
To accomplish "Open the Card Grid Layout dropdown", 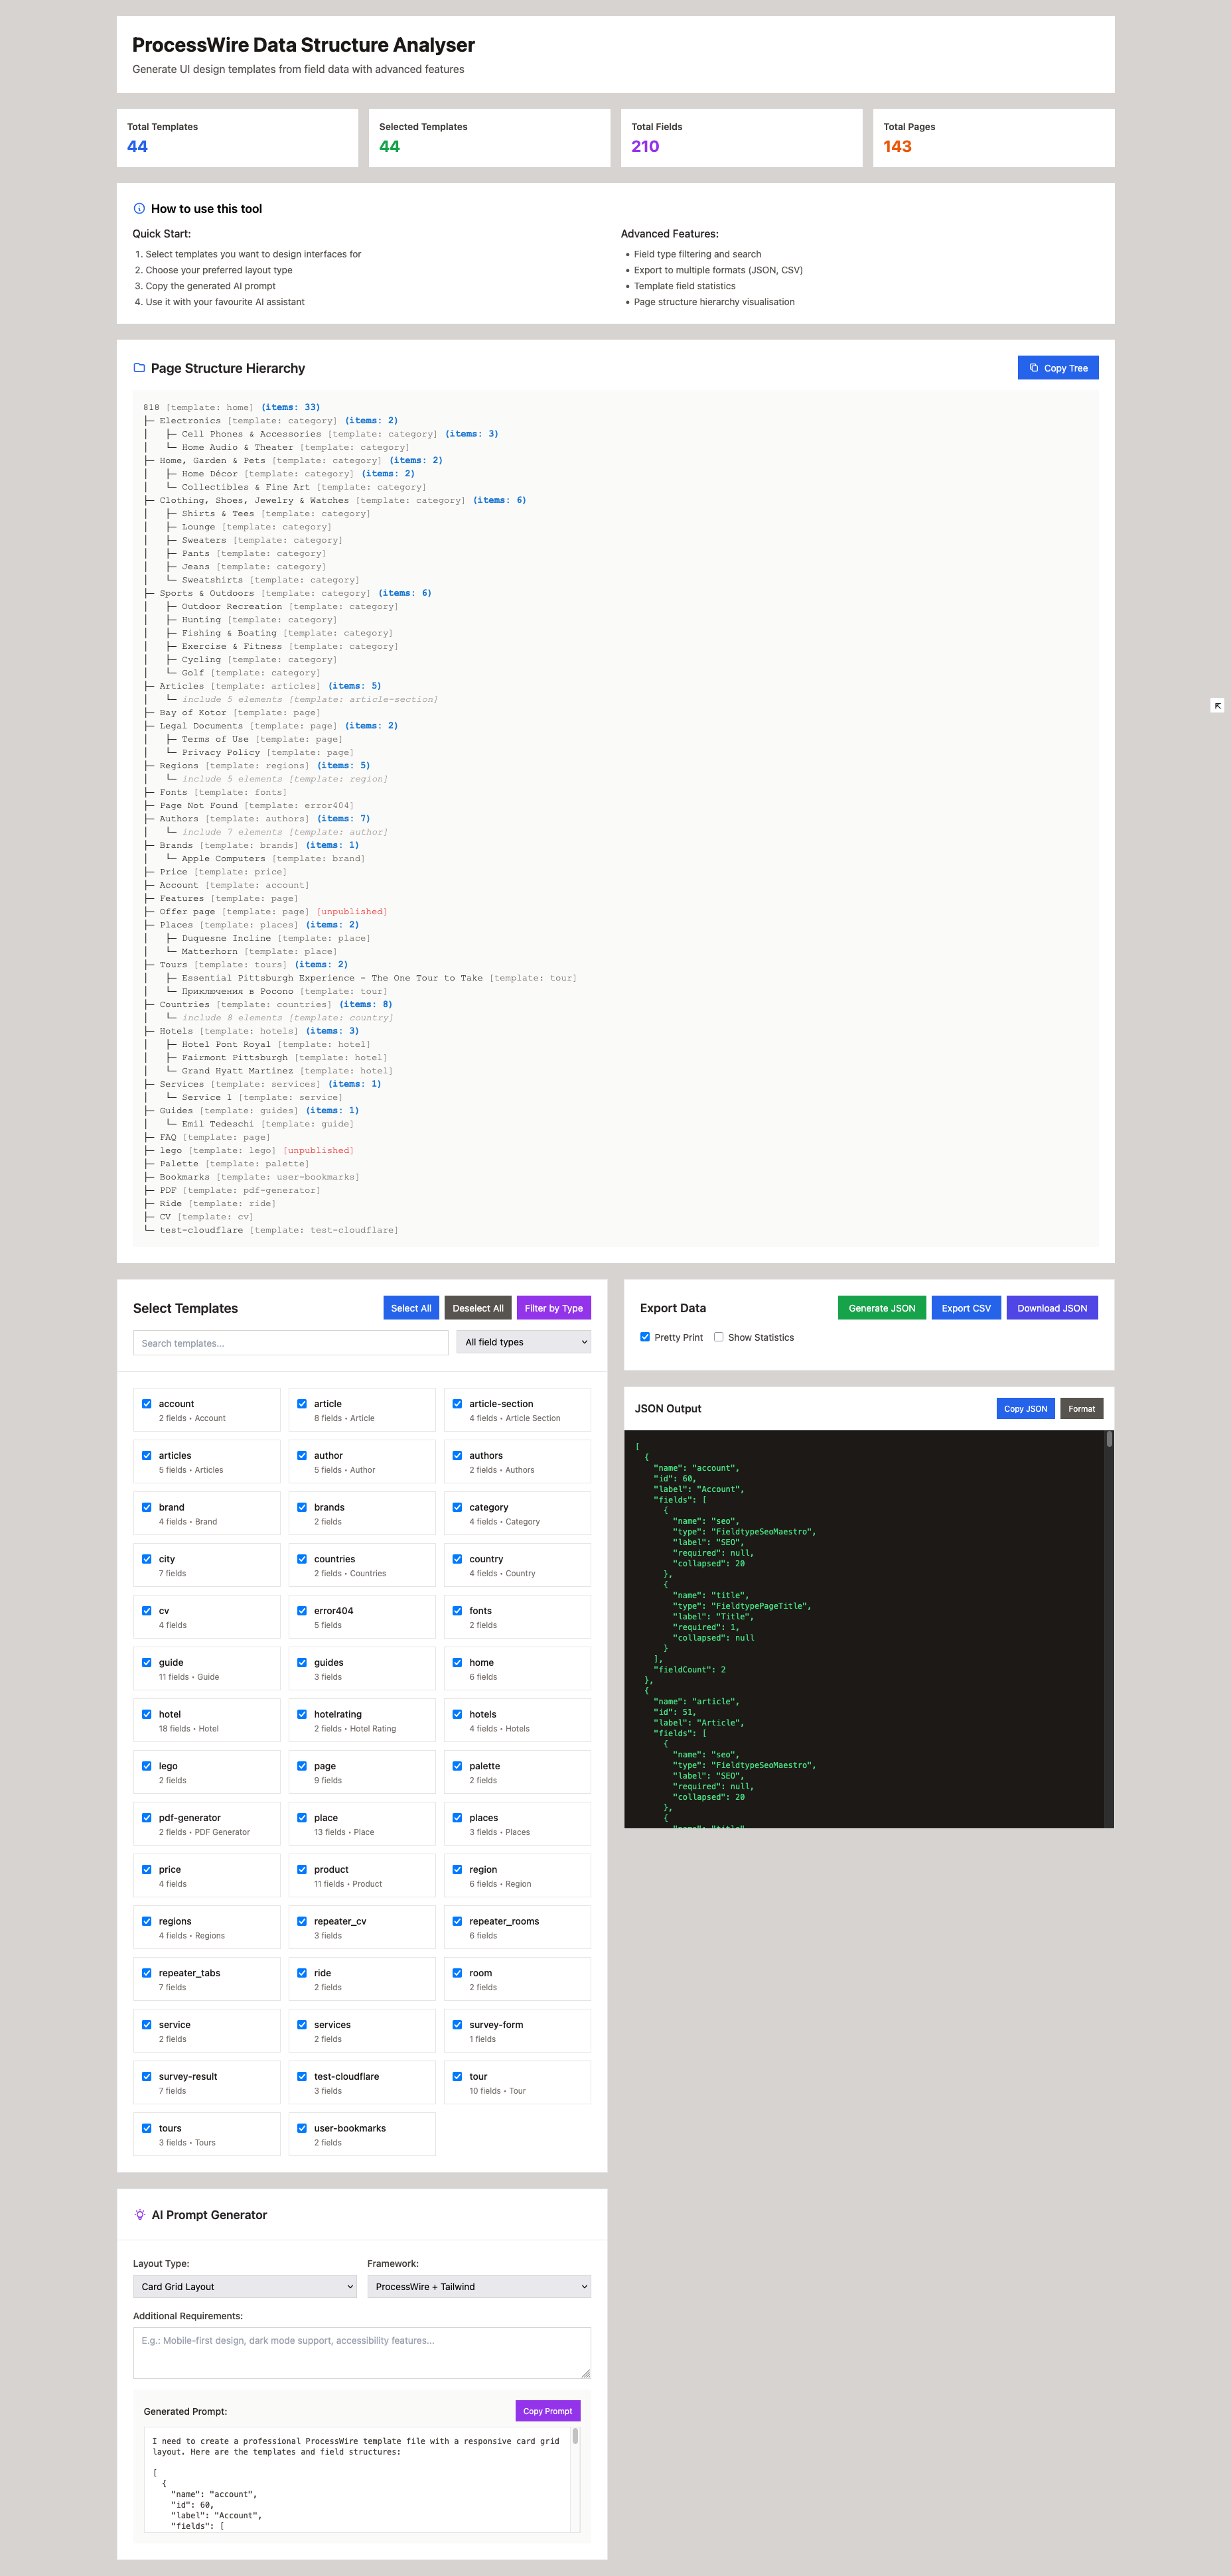I will [245, 2286].
